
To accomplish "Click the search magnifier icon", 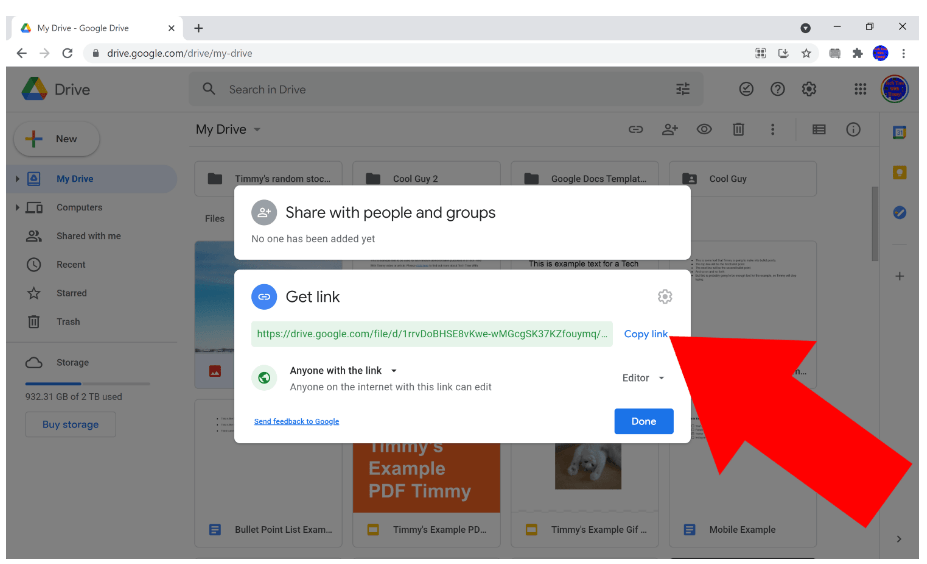I will click(x=209, y=89).
